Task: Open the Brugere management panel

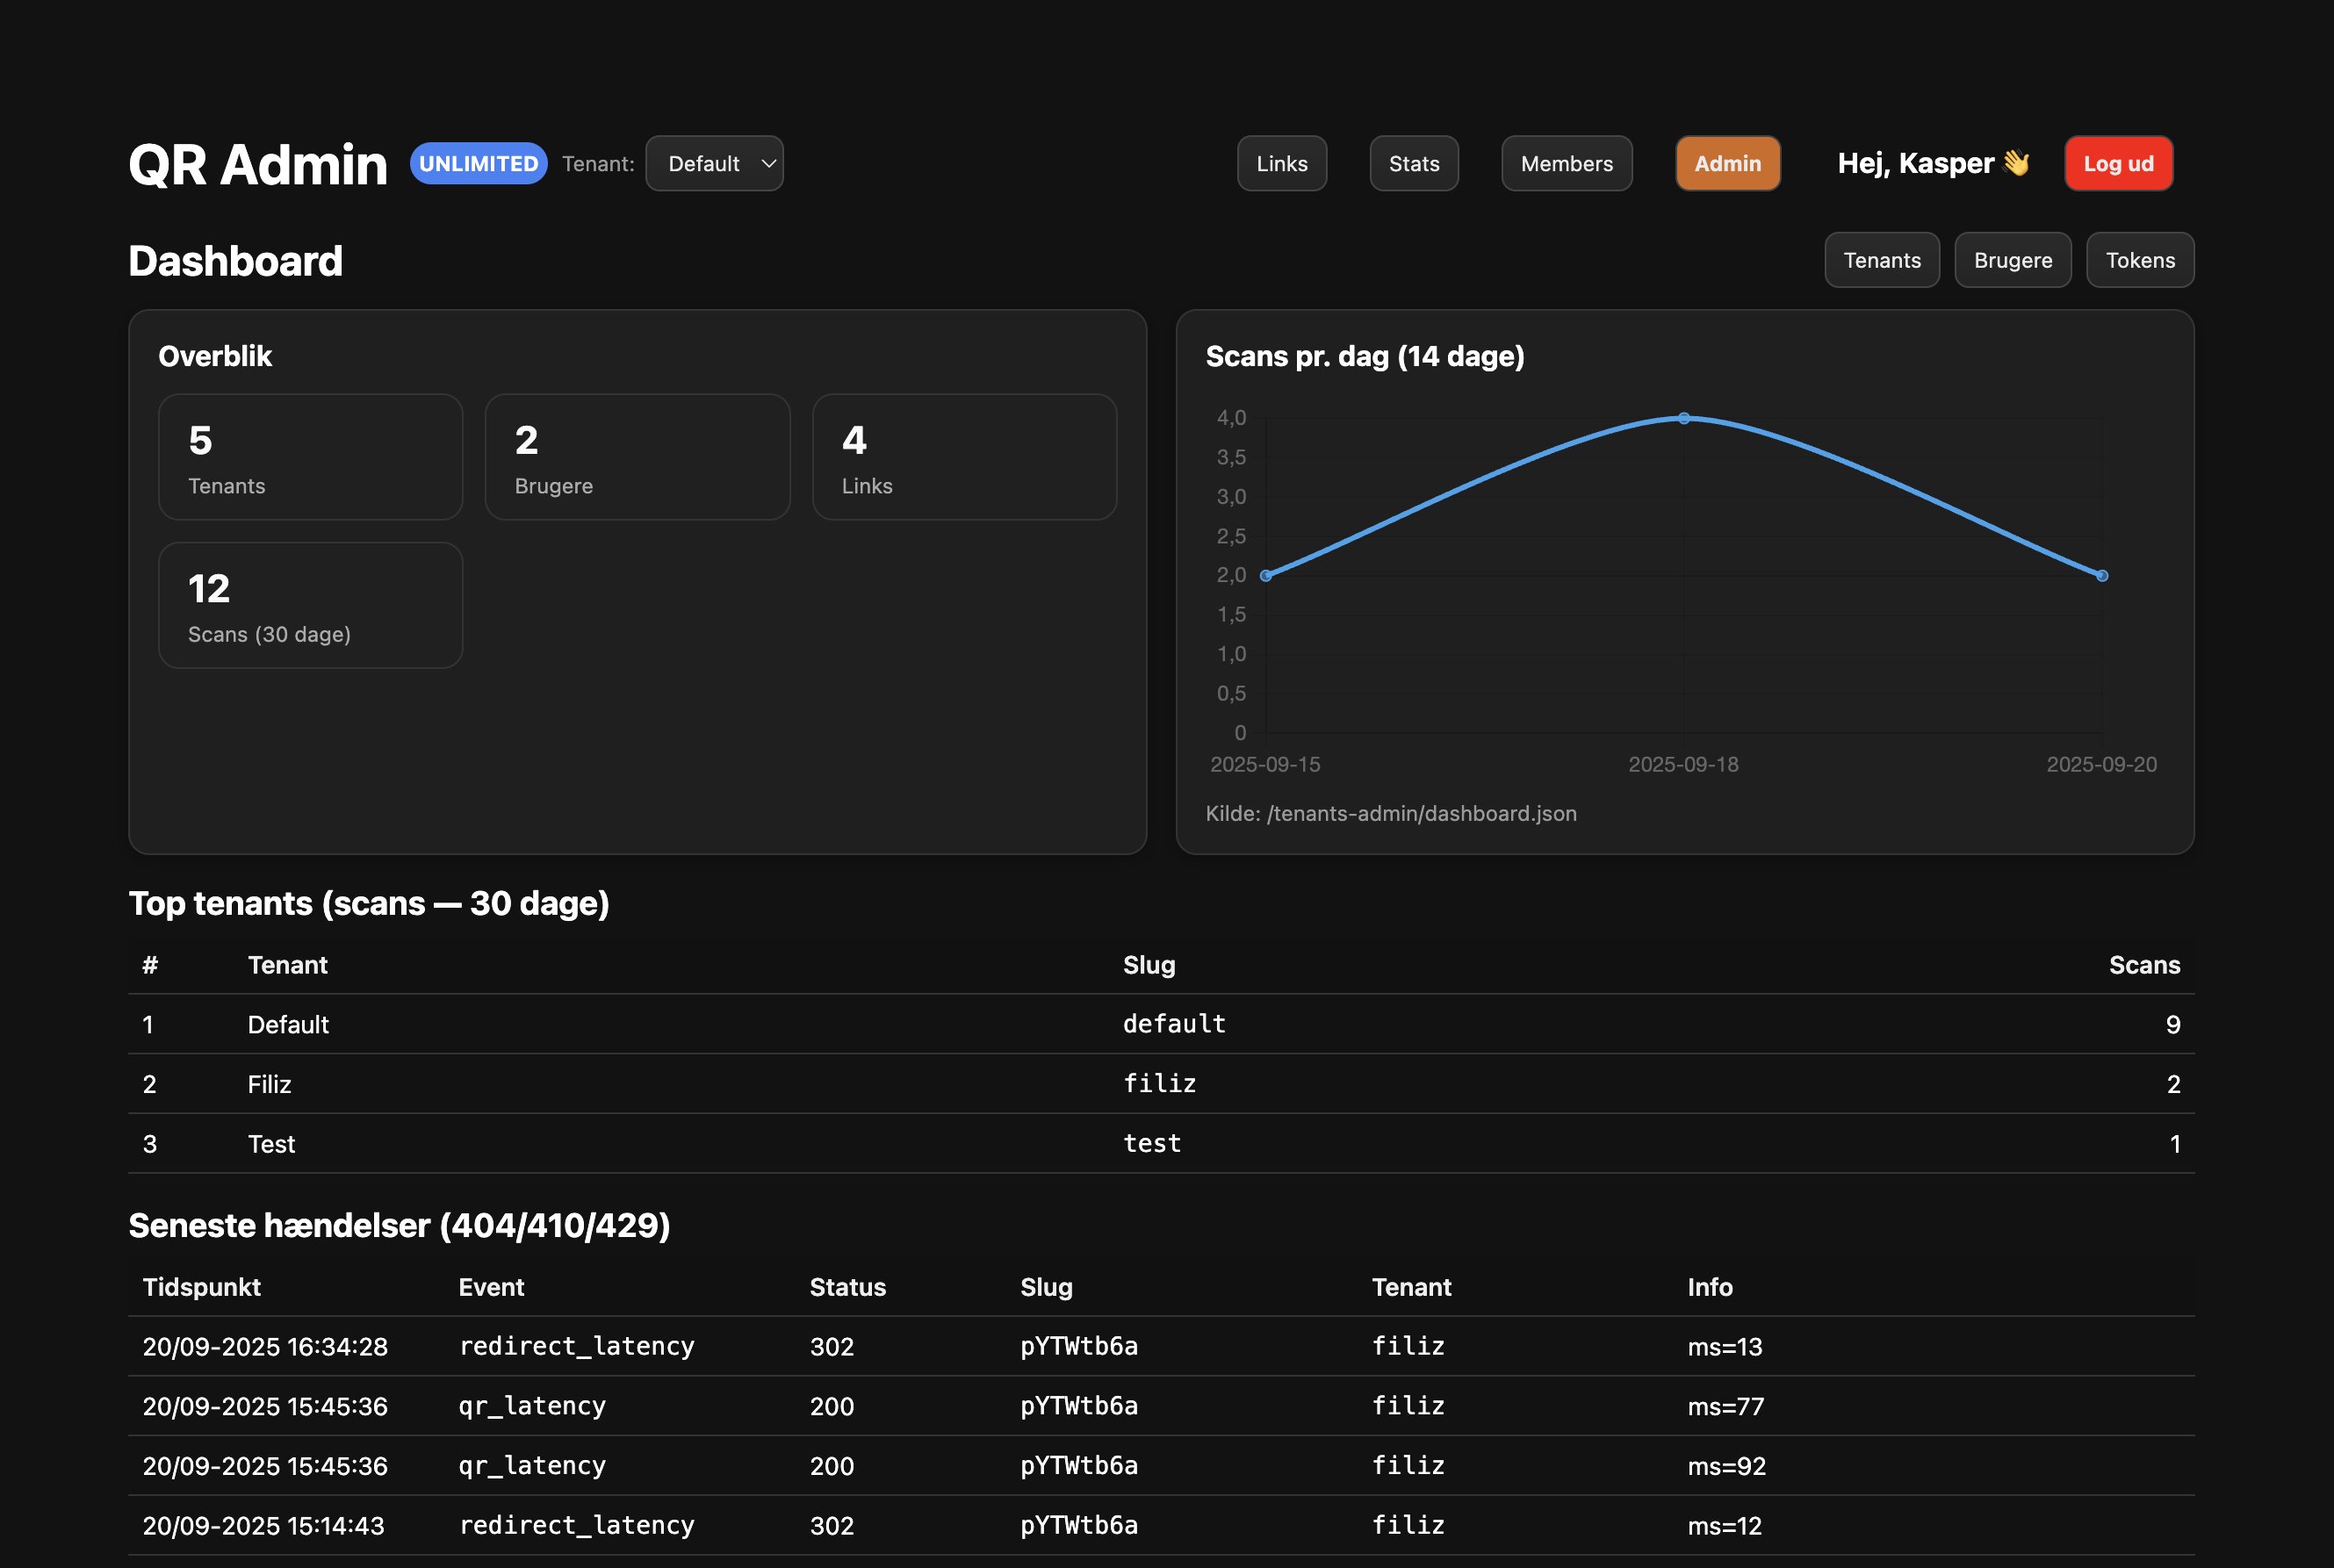Action: pyautogui.click(x=2012, y=260)
